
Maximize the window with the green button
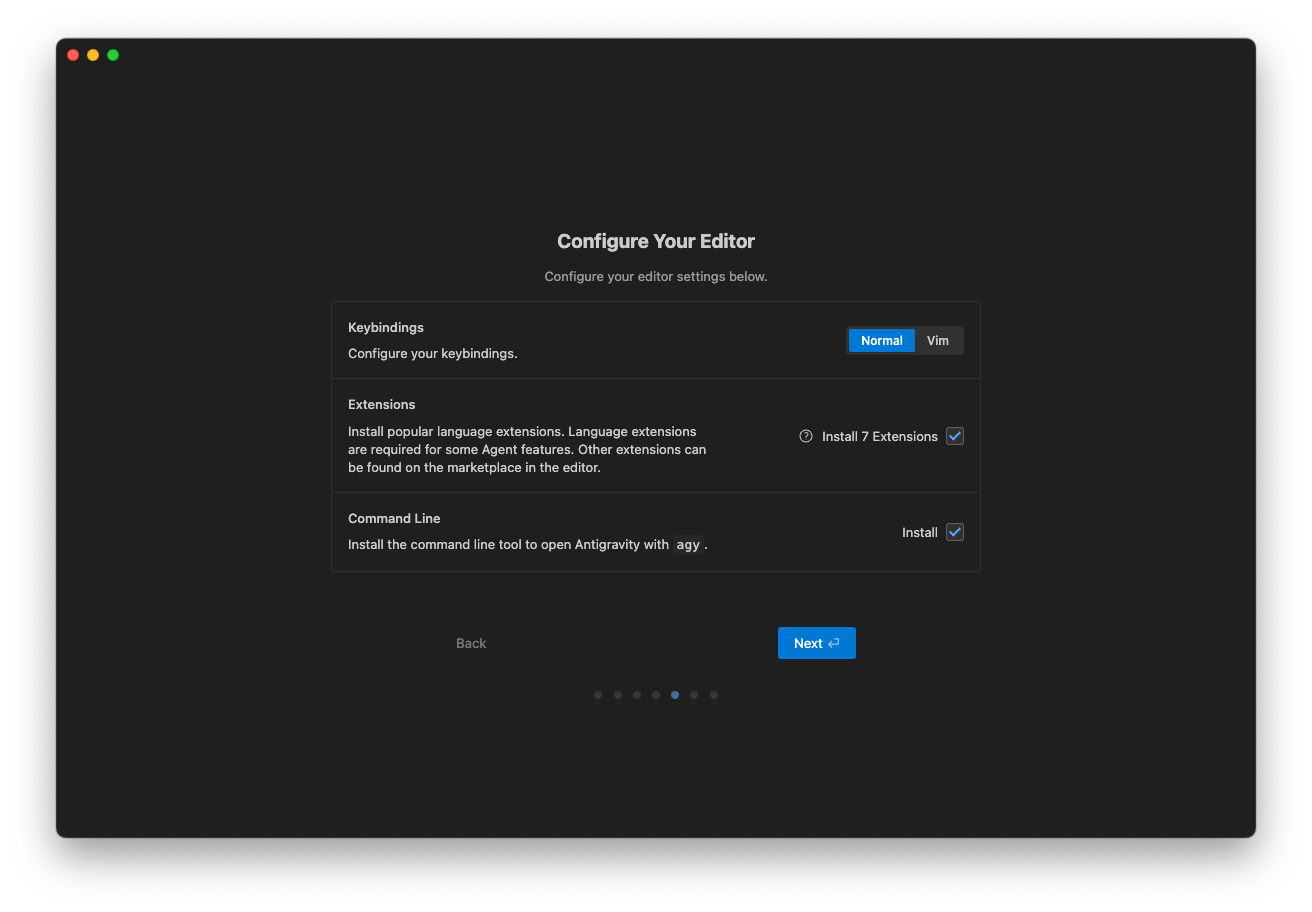tap(113, 55)
